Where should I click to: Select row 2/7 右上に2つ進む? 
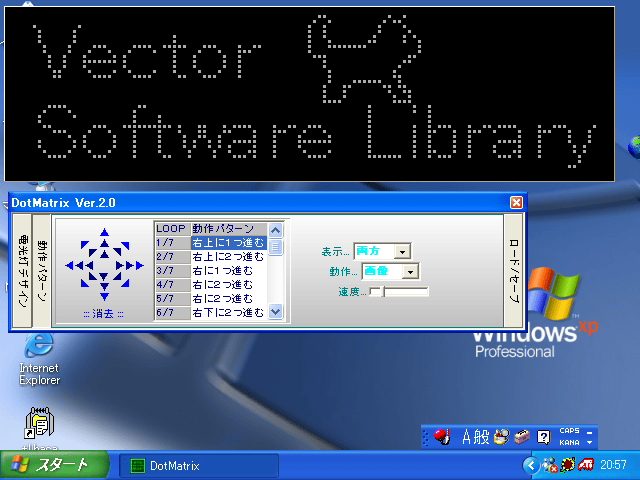tap(211, 257)
